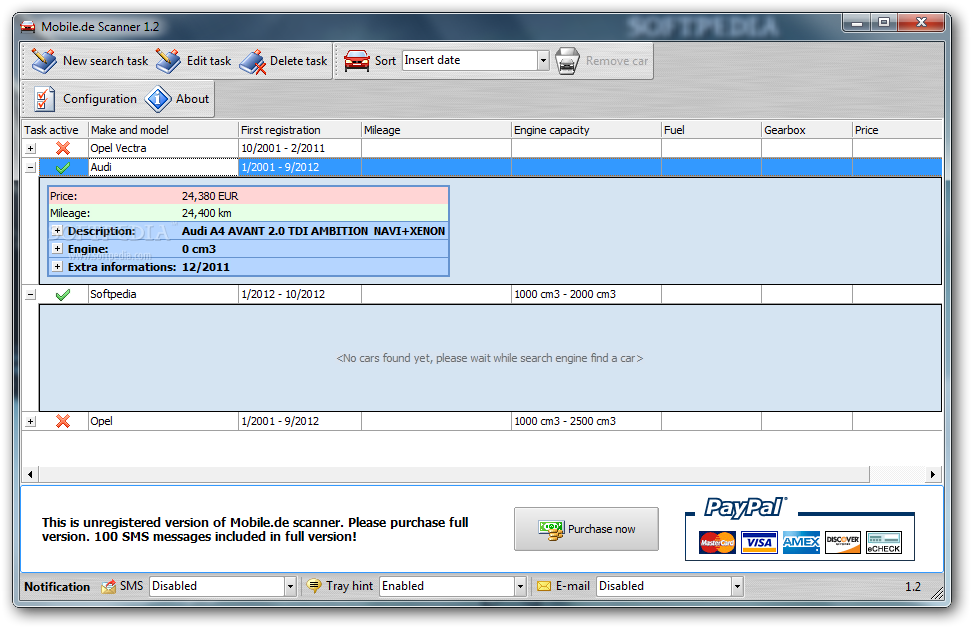The height and width of the screenshot is (628, 972).
Task: Toggle the red X of Opel task
Action: [x=63, y=422]
